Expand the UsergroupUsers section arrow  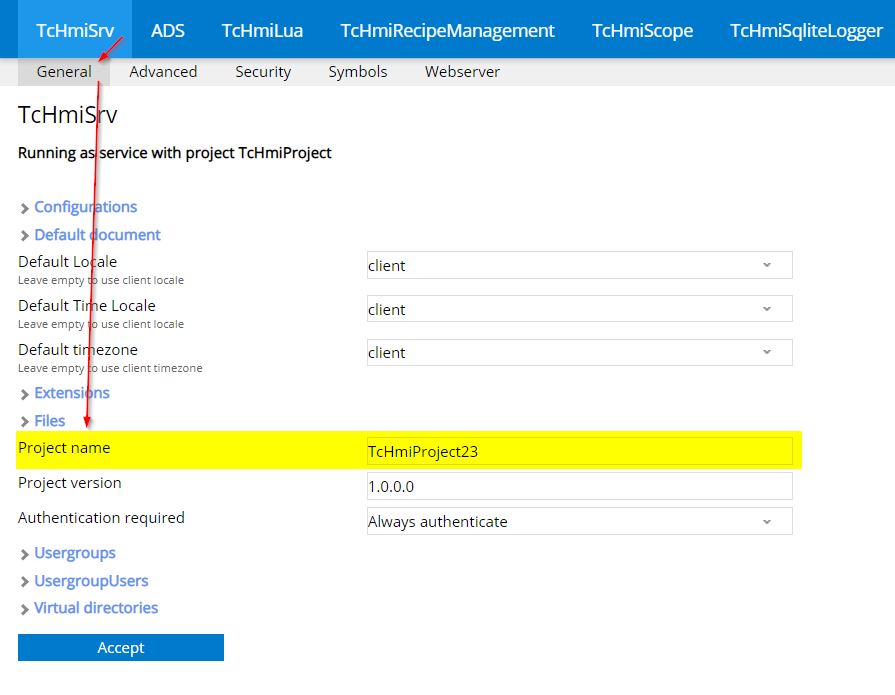click(x=25, y=581)
